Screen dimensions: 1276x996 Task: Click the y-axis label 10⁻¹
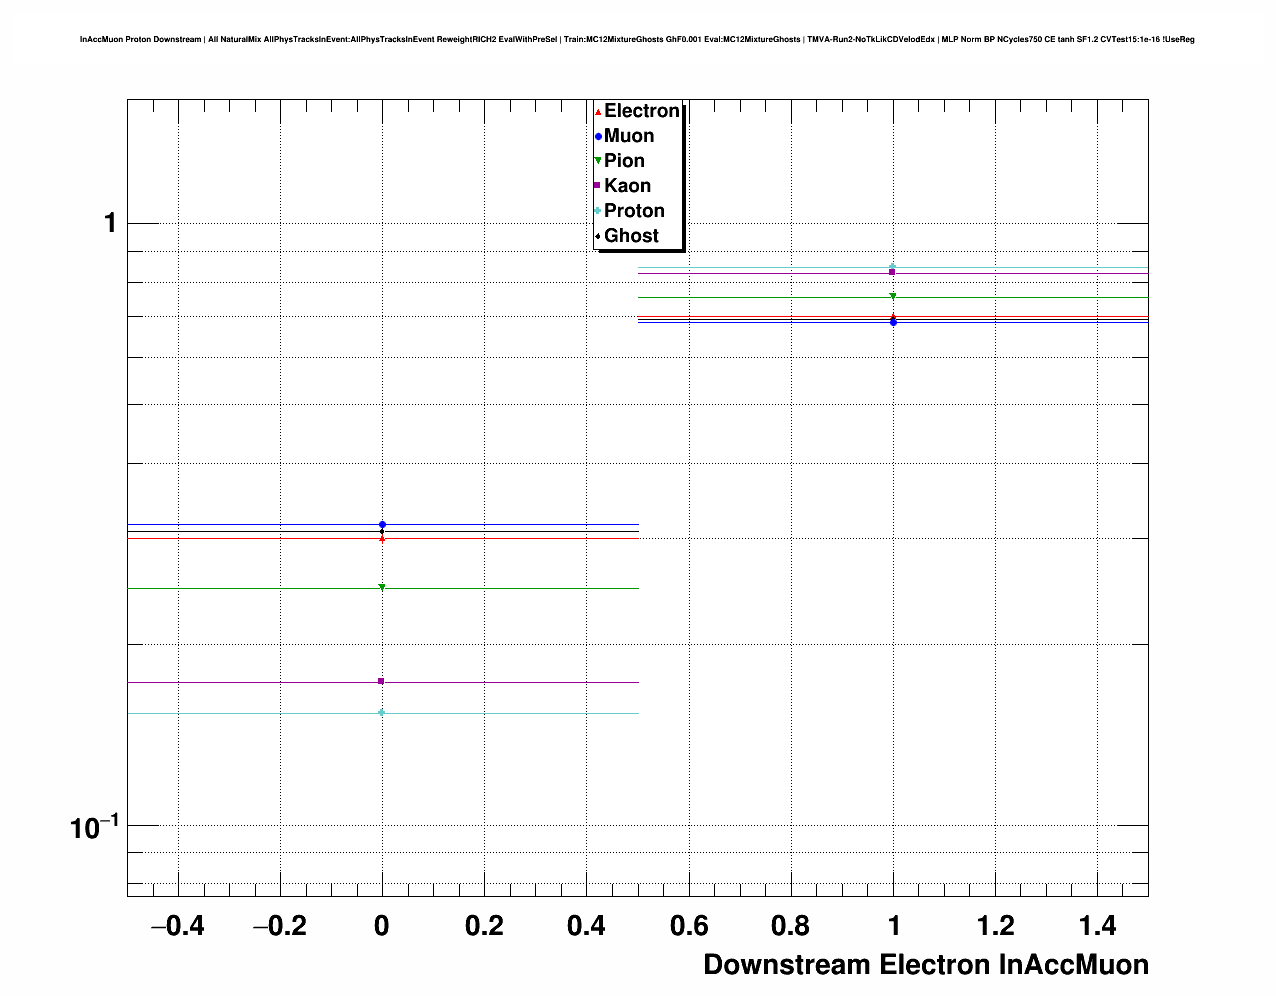[94, 826]
